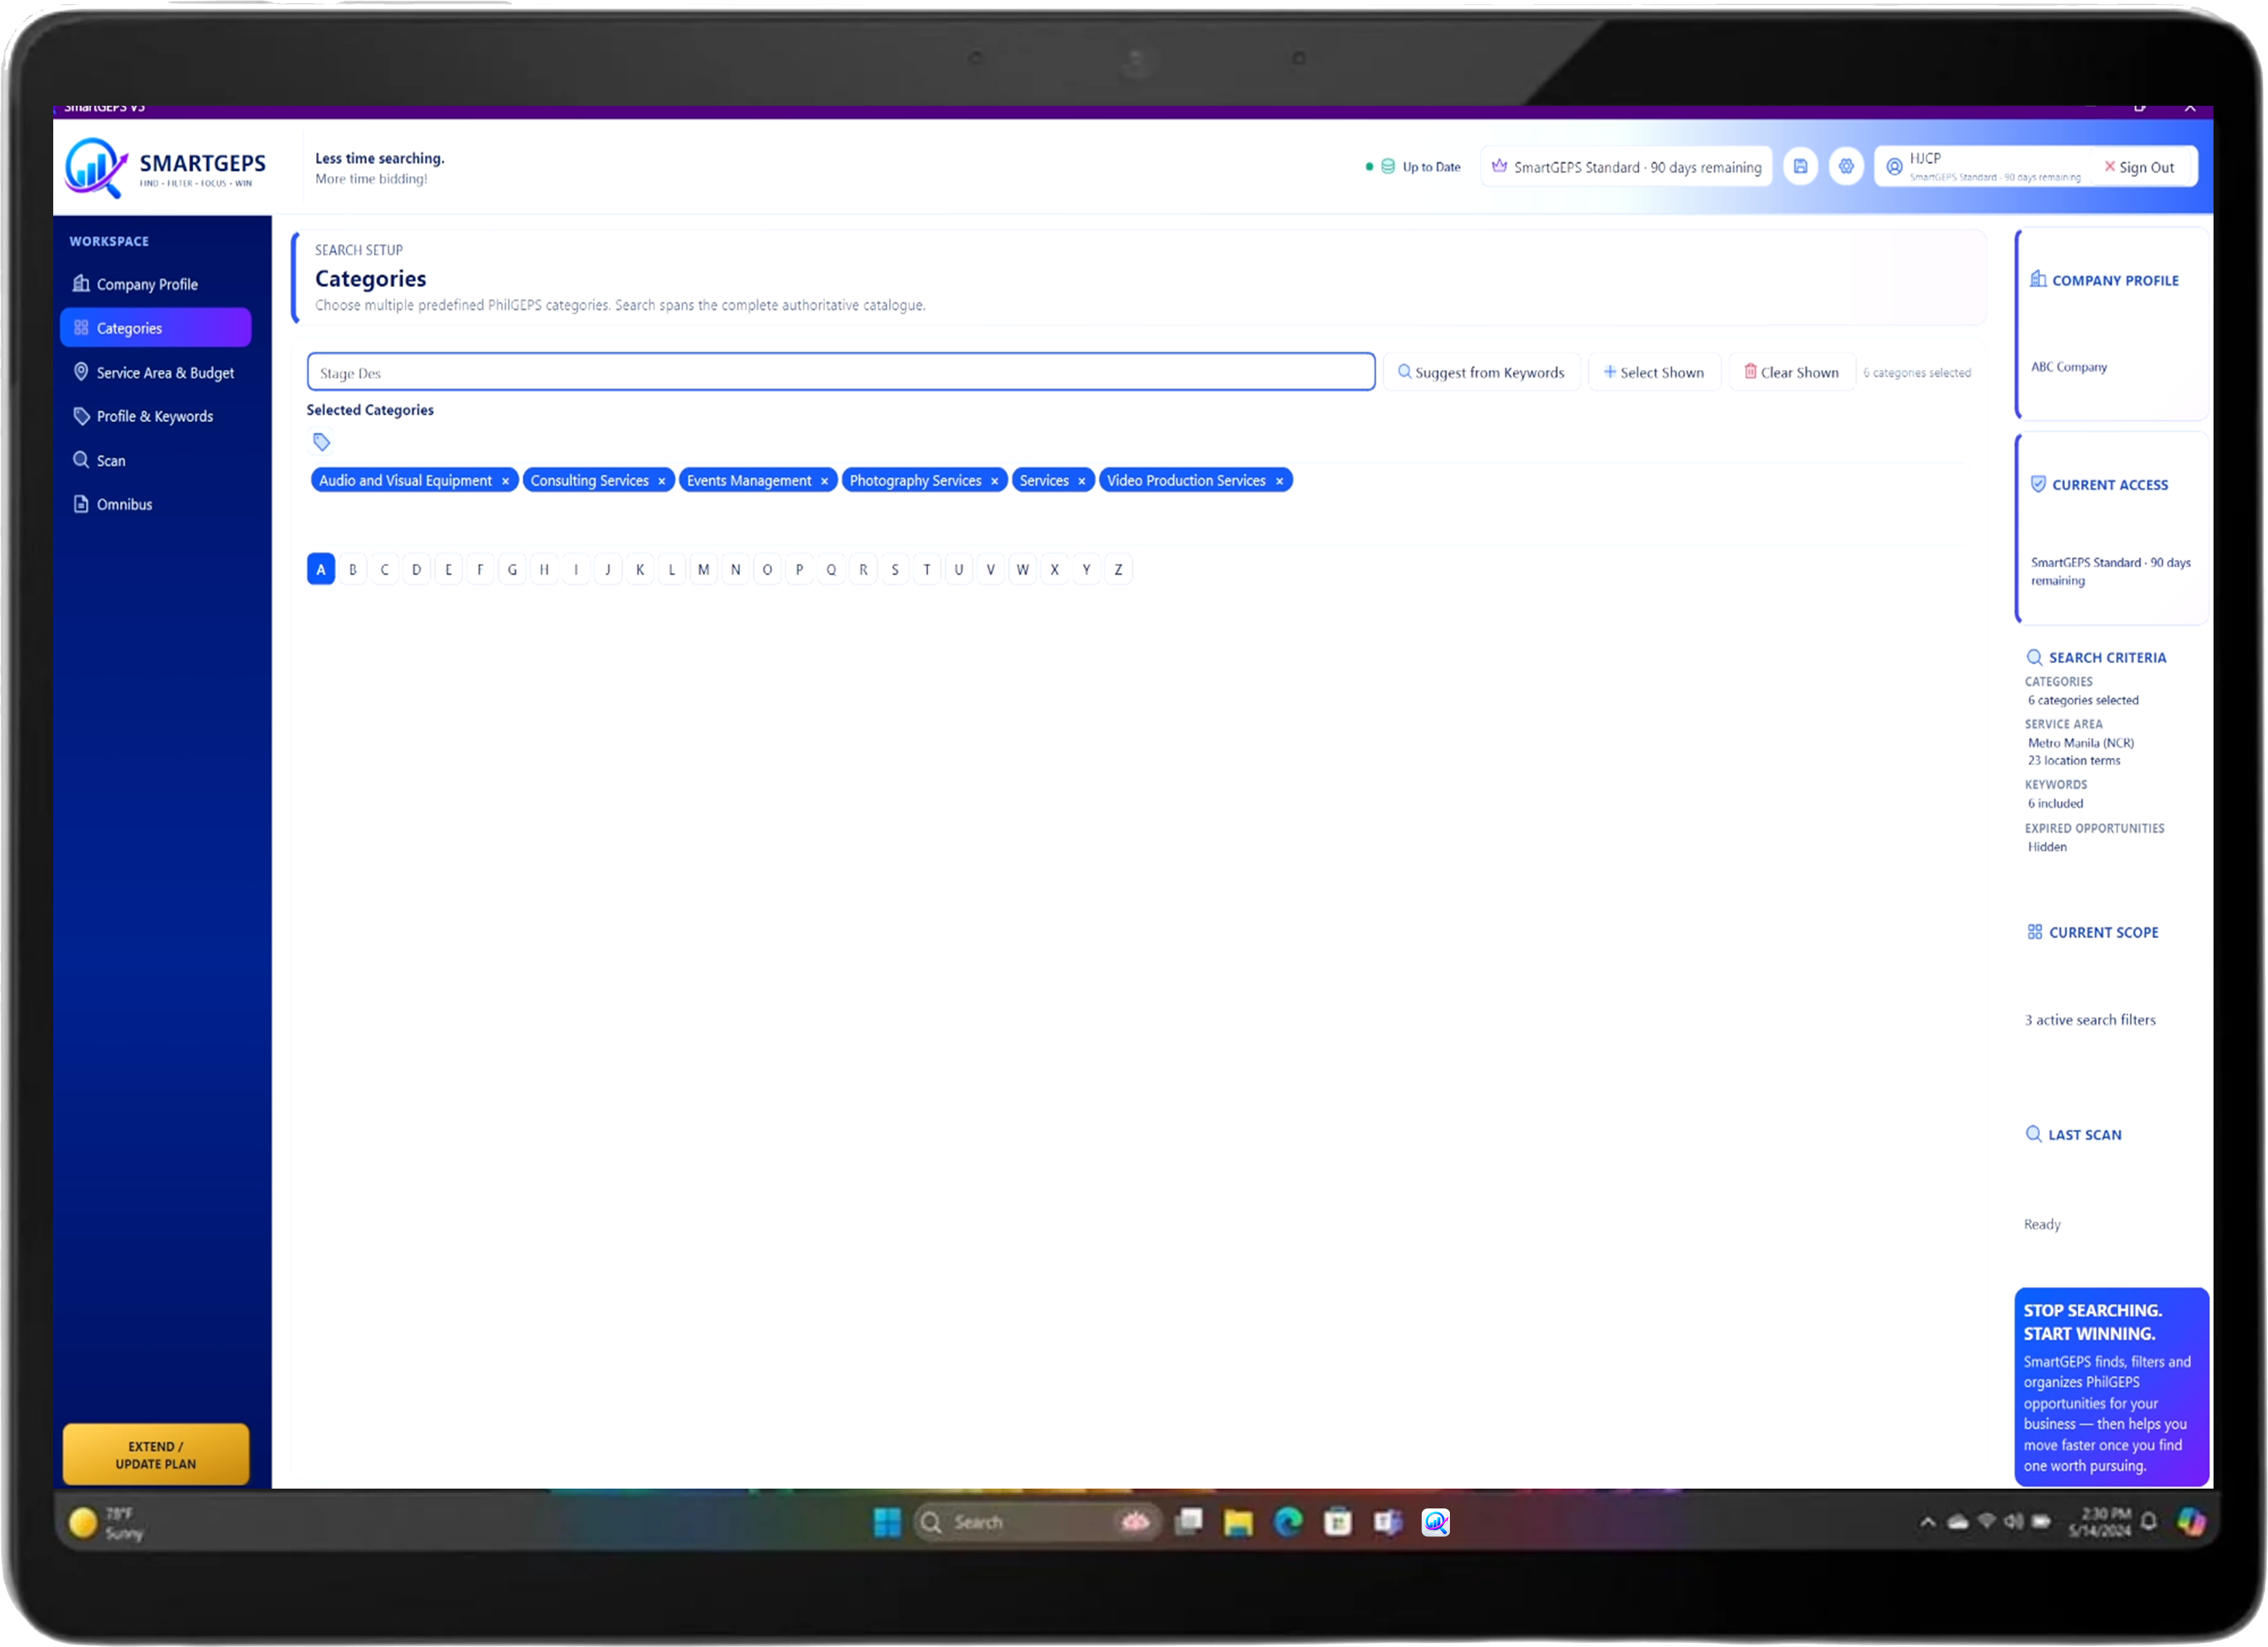The height and width of the screenshot is (1647, 2268).
Task: Select letter A in alphabet filter
Action: [321, 570]
